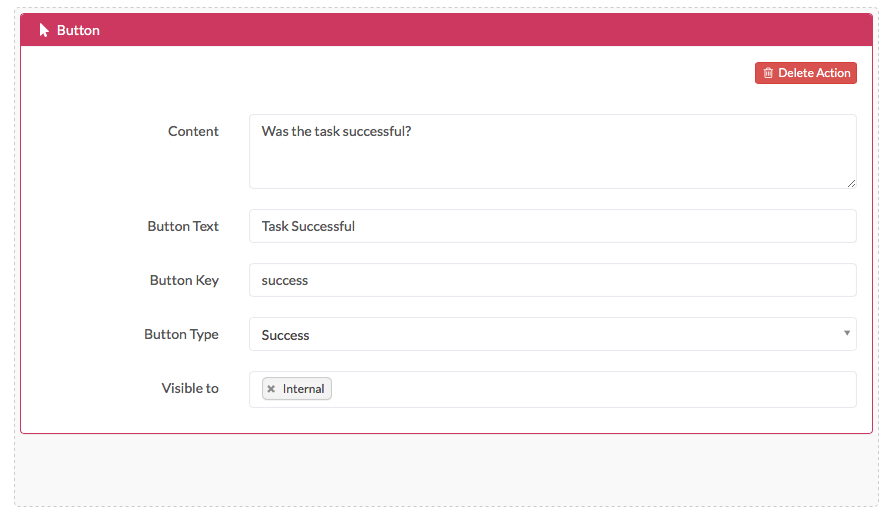
Task: Open the Button Type dropdown showing Success
Action: (x=552, y=335)
